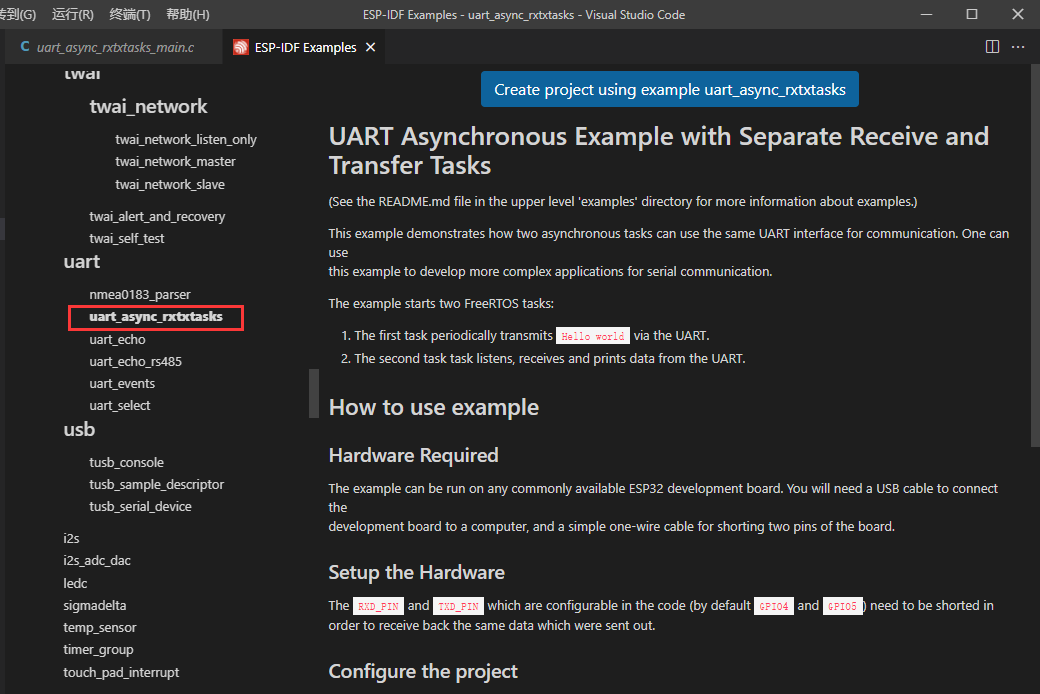Click the README pane vertical scrollbar
This screenshot has width=1040, height=694.
click(x=1035, y=256)
